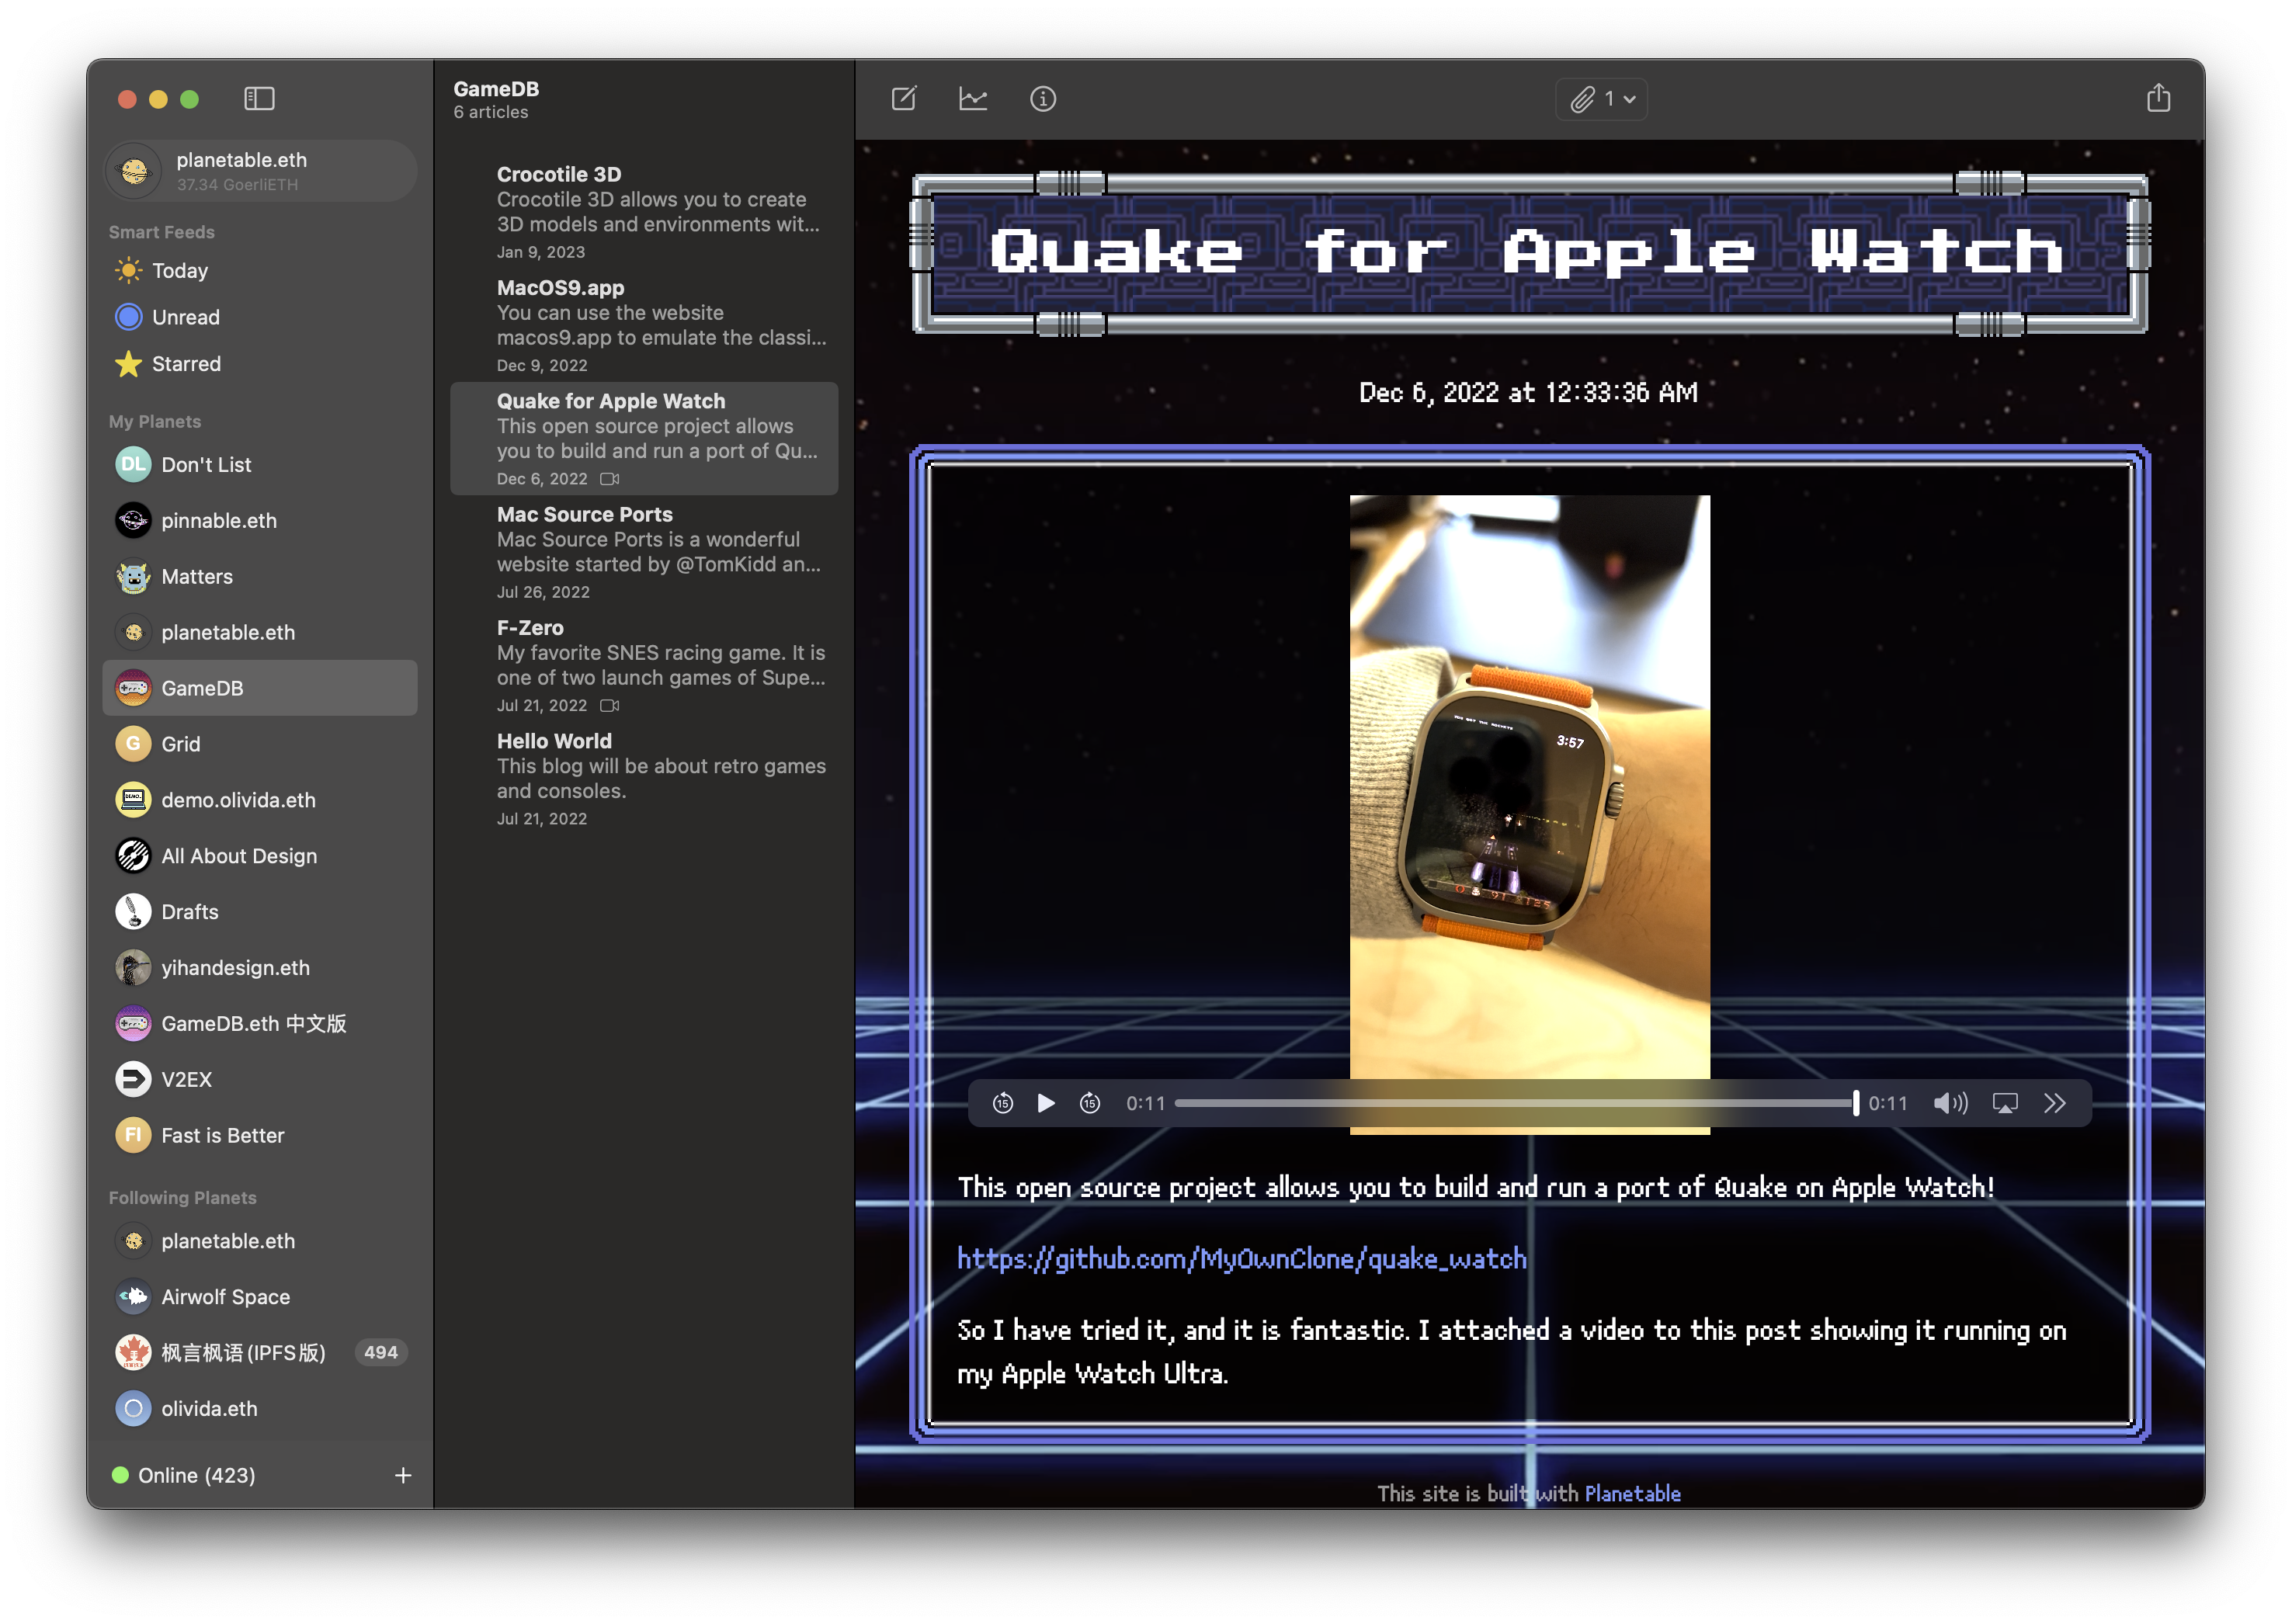Open the Mac Source Ports article
Image resolution: width=2292 pixels, height=1624 pixels.
645,551
